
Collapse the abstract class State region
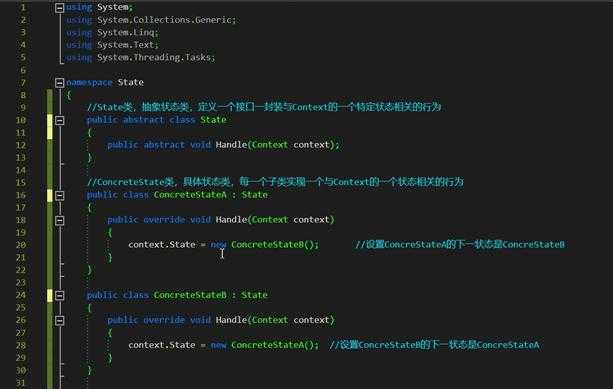point(59,120)
